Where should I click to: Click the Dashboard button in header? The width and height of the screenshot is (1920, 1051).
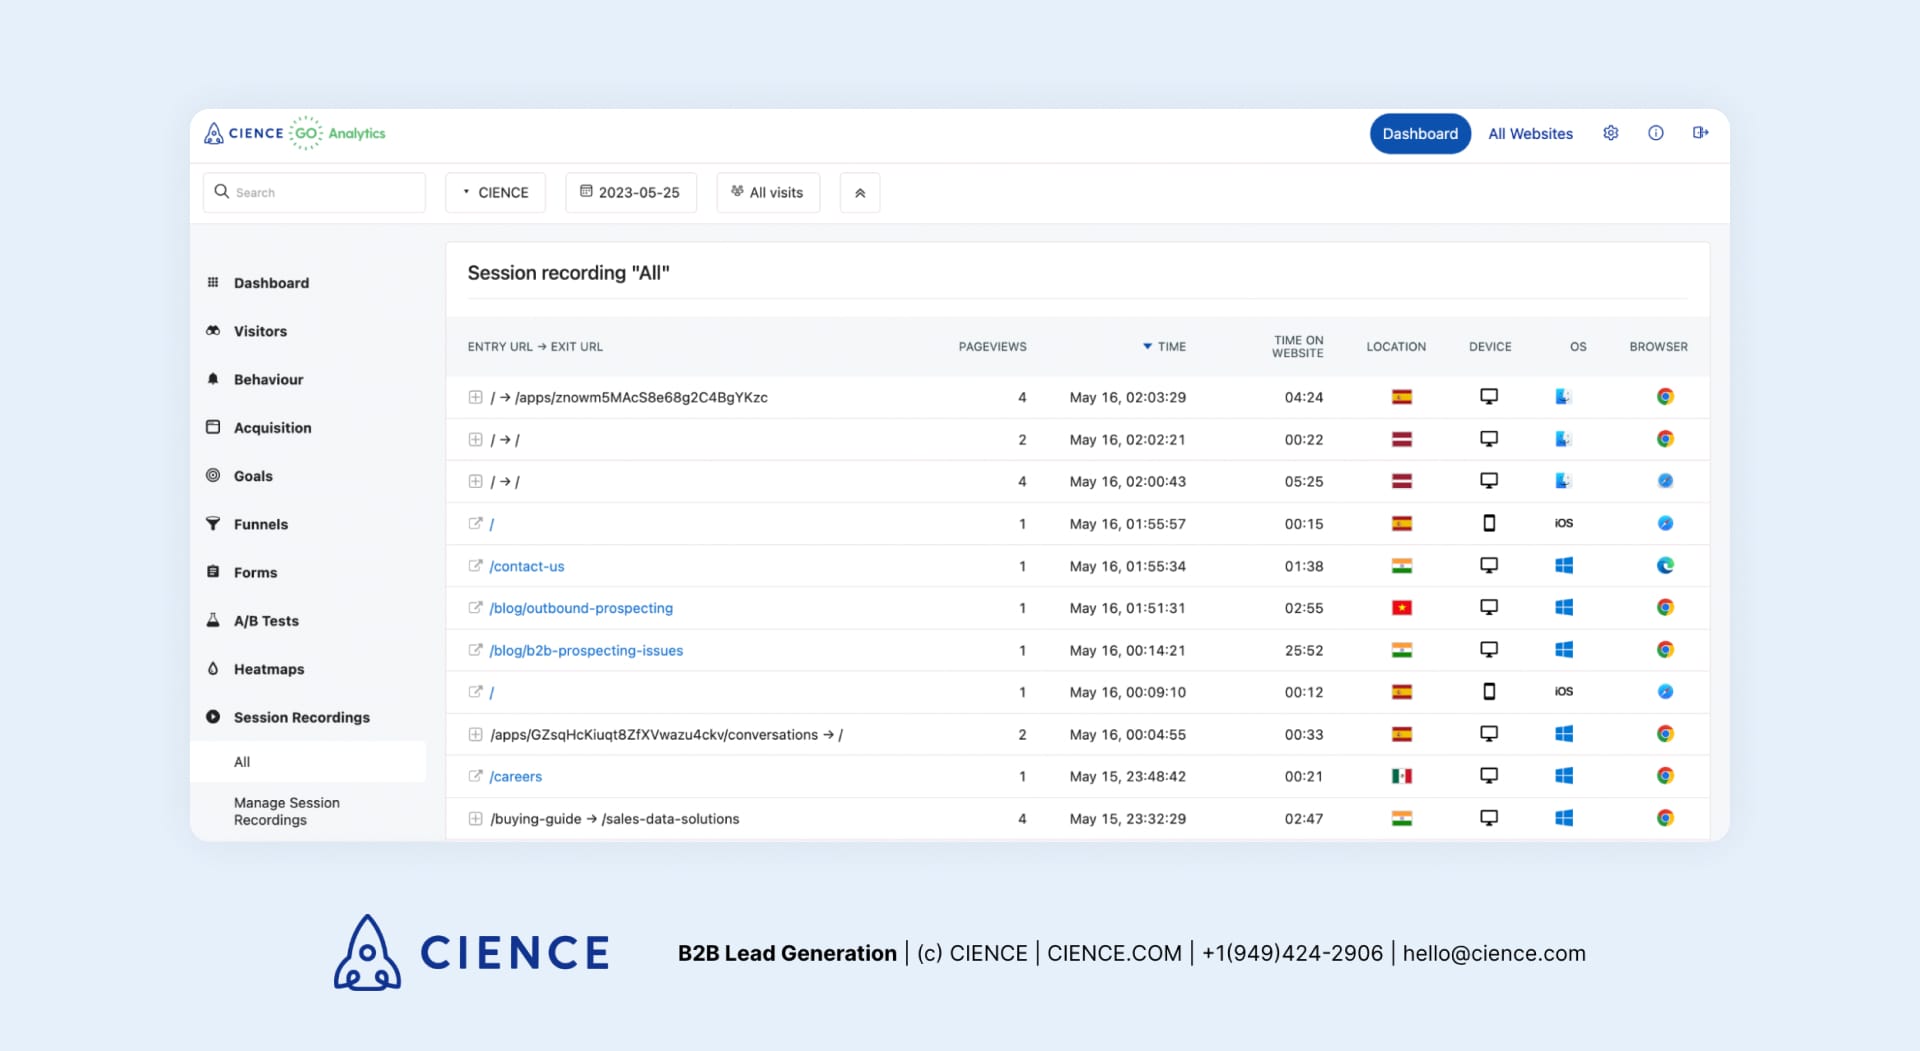[1419, 134]
